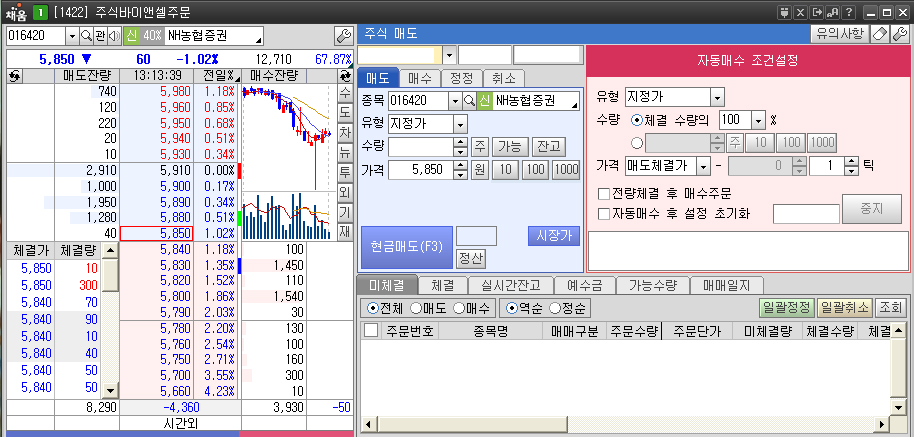
Task: Select the 매도 radio button in order filter
Action: coord(415,308)
